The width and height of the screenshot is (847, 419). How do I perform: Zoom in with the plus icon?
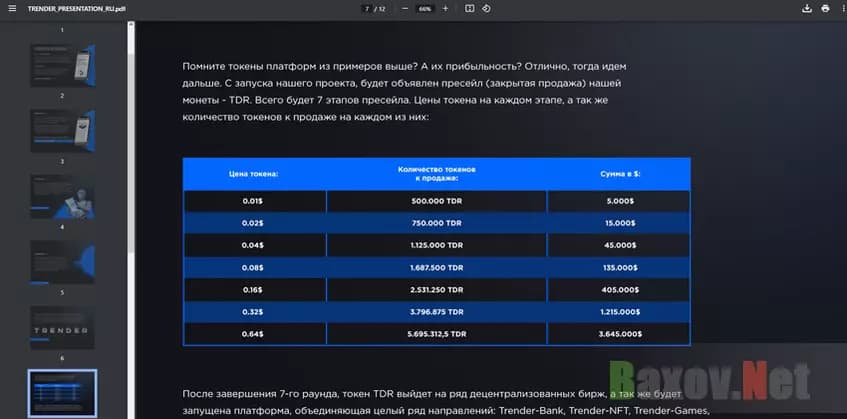(445, 9)
